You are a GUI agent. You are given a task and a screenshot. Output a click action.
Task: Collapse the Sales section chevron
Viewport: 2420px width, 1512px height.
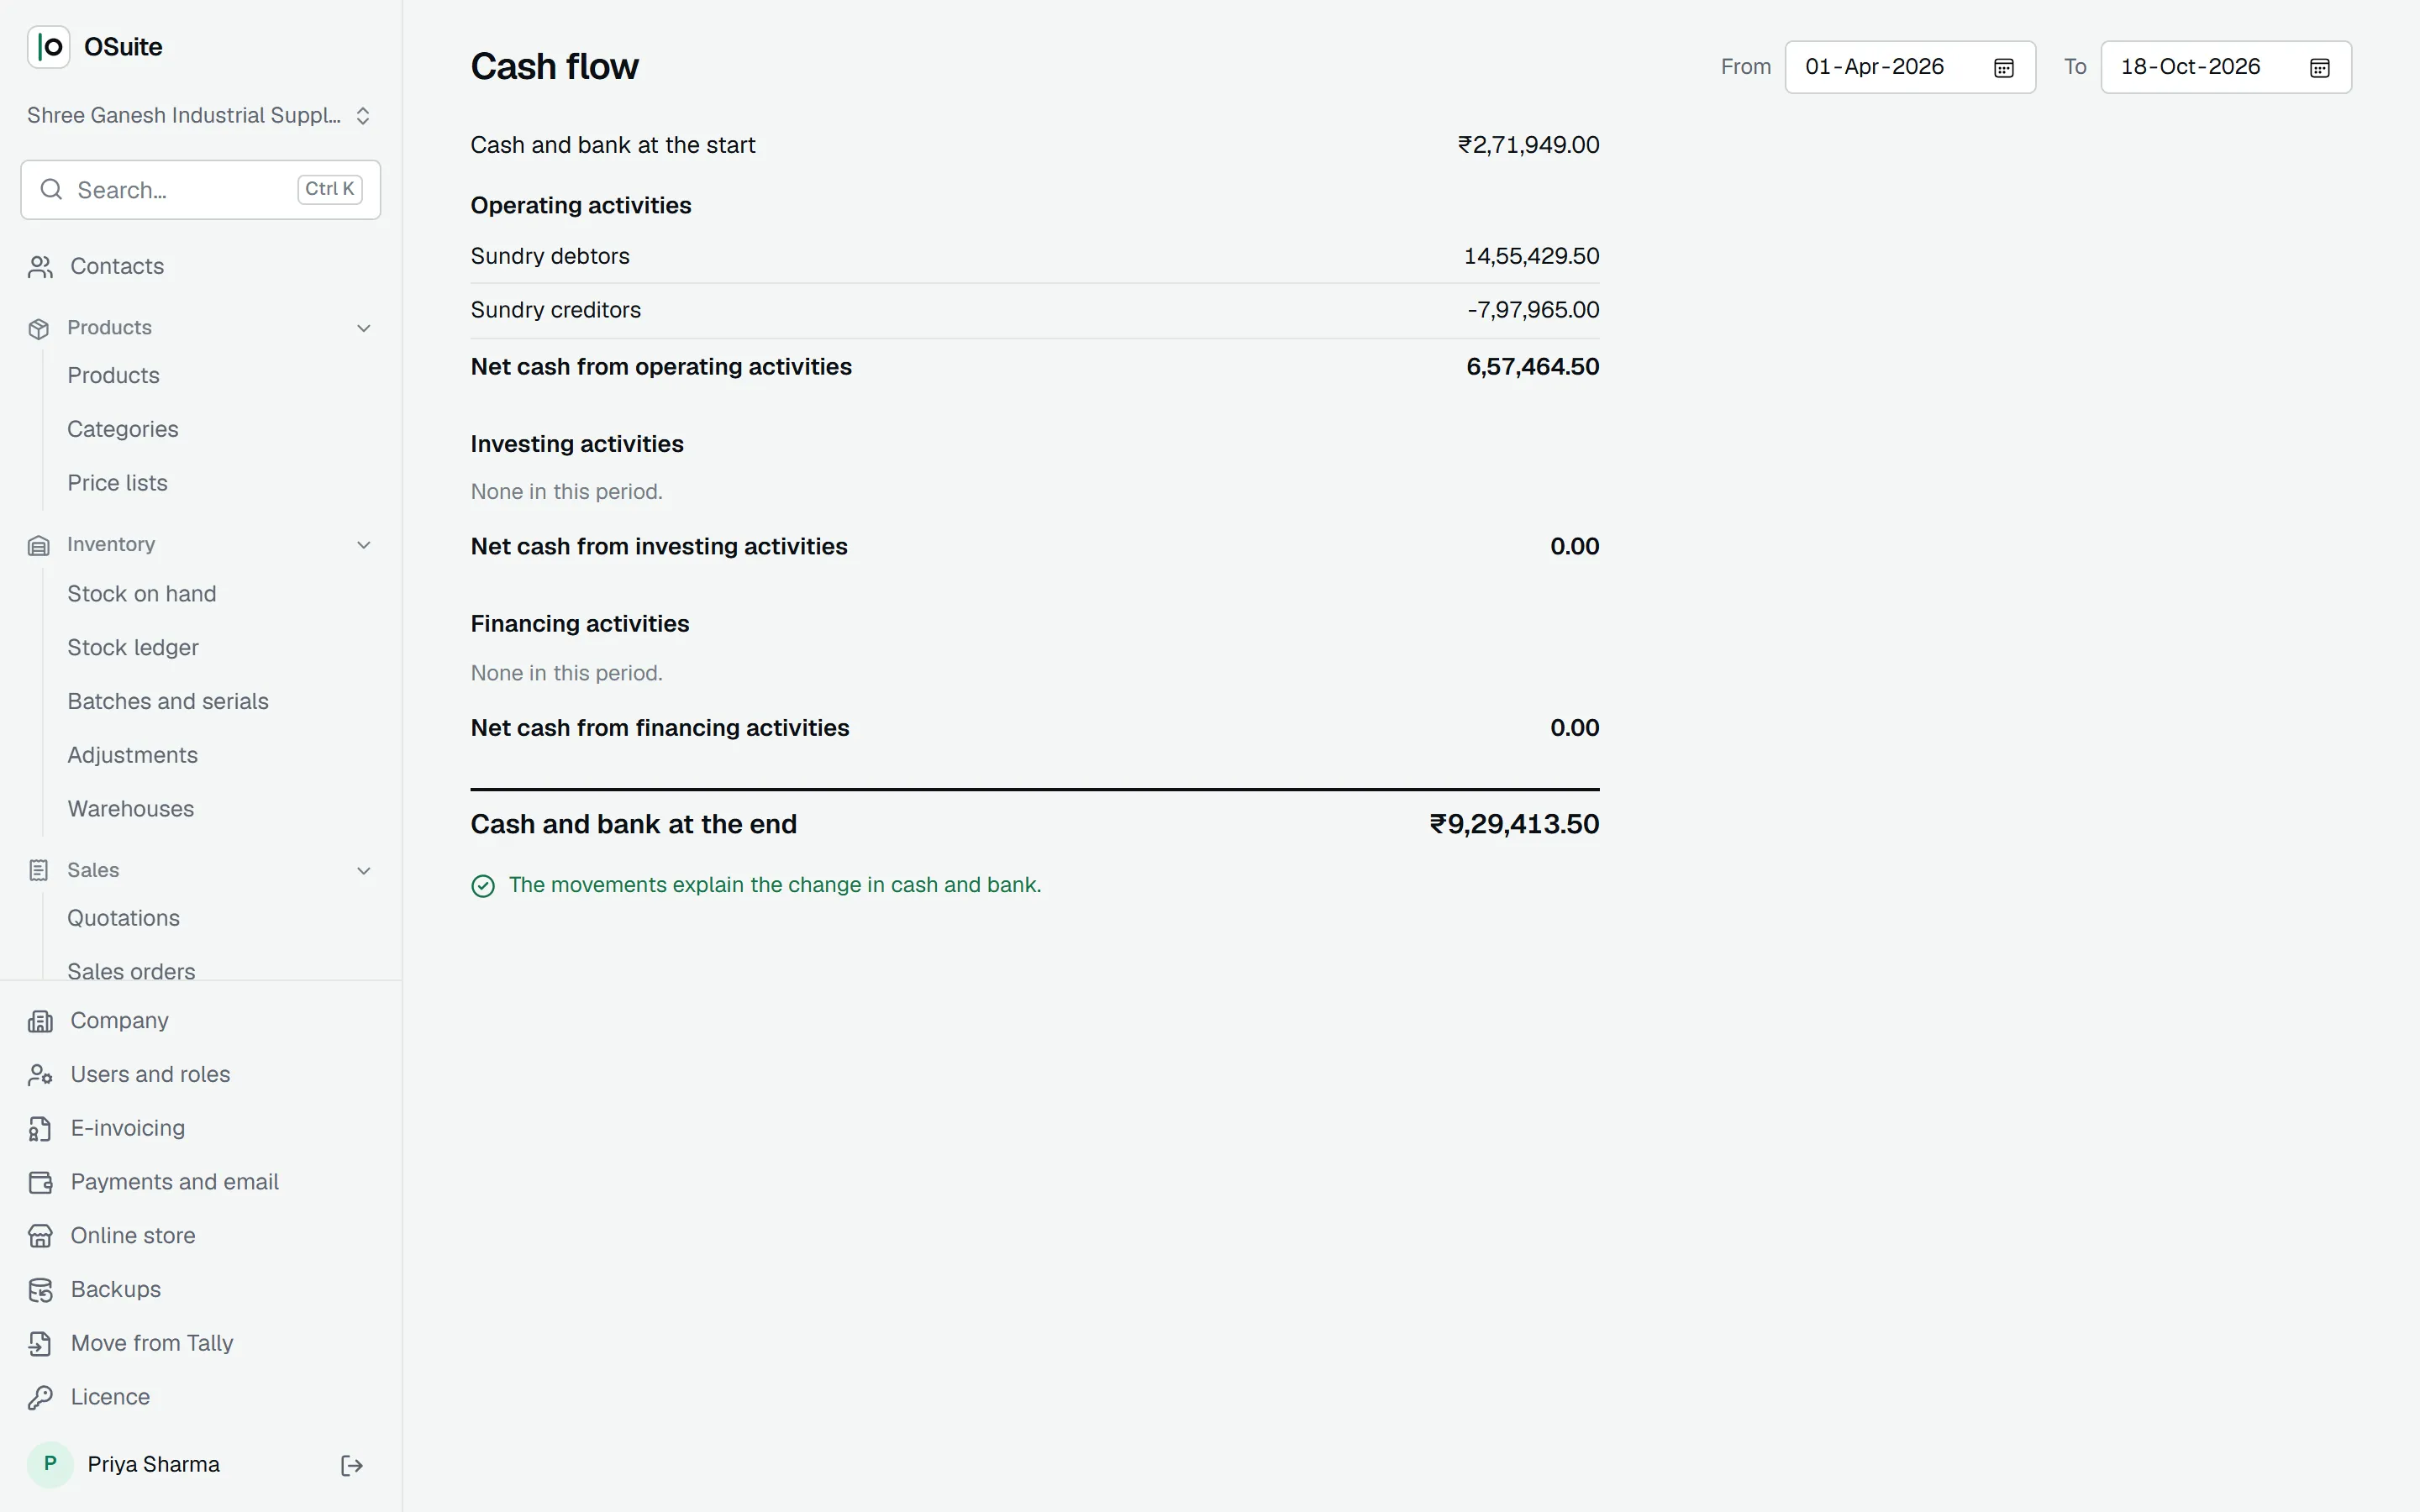click(x=364, y=871)
